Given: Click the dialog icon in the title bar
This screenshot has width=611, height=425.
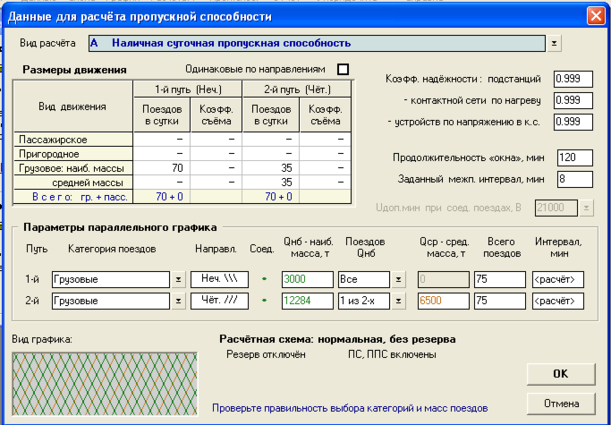Looking at the screenshot, I should pos(11,17).
